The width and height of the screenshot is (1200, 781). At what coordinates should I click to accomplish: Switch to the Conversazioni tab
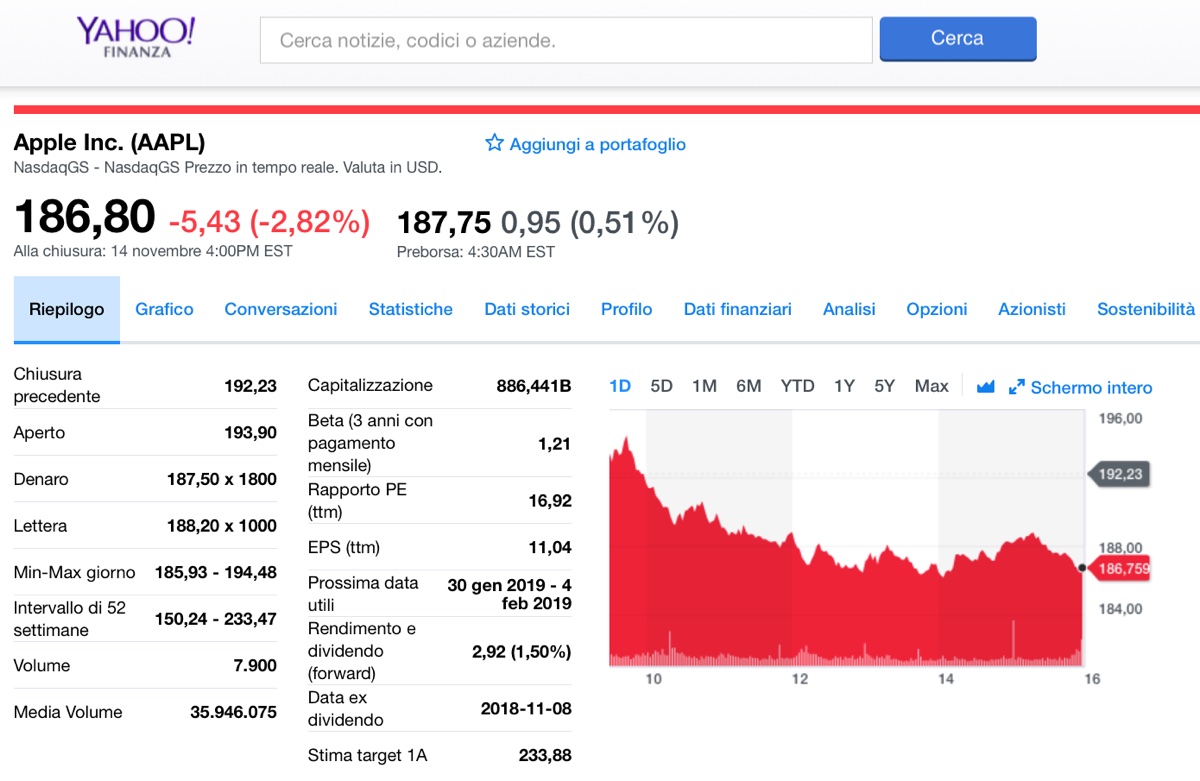pos(280,310)
